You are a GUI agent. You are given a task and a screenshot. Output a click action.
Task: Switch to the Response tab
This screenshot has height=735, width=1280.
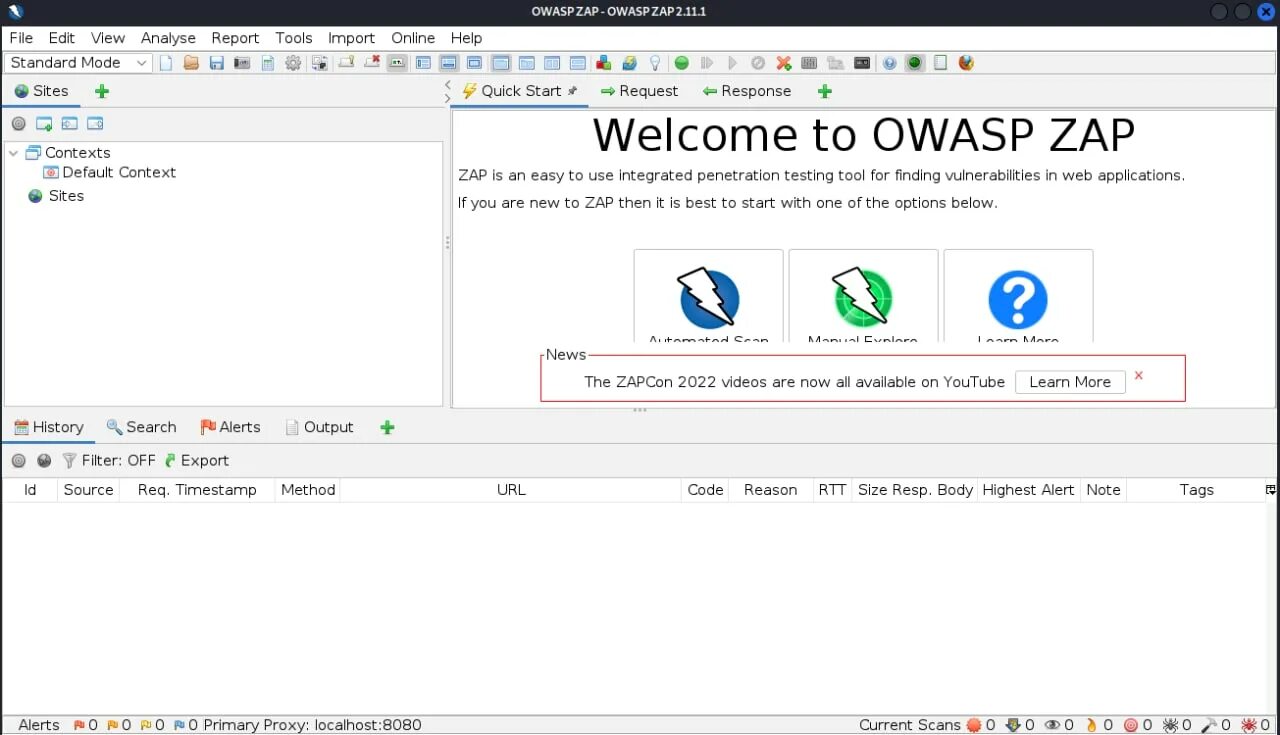click(746, 91)
